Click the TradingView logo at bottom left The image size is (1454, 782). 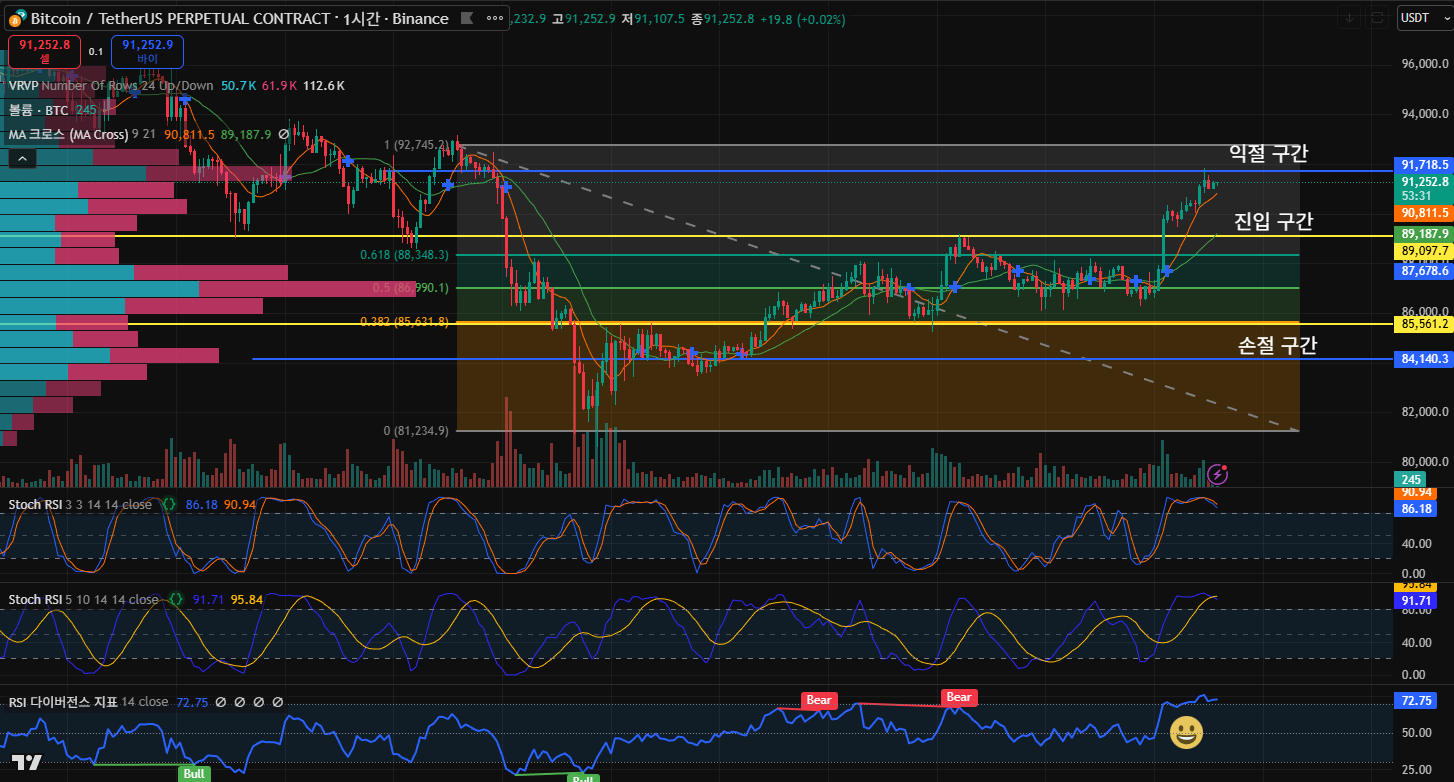(x=26, y=762)
